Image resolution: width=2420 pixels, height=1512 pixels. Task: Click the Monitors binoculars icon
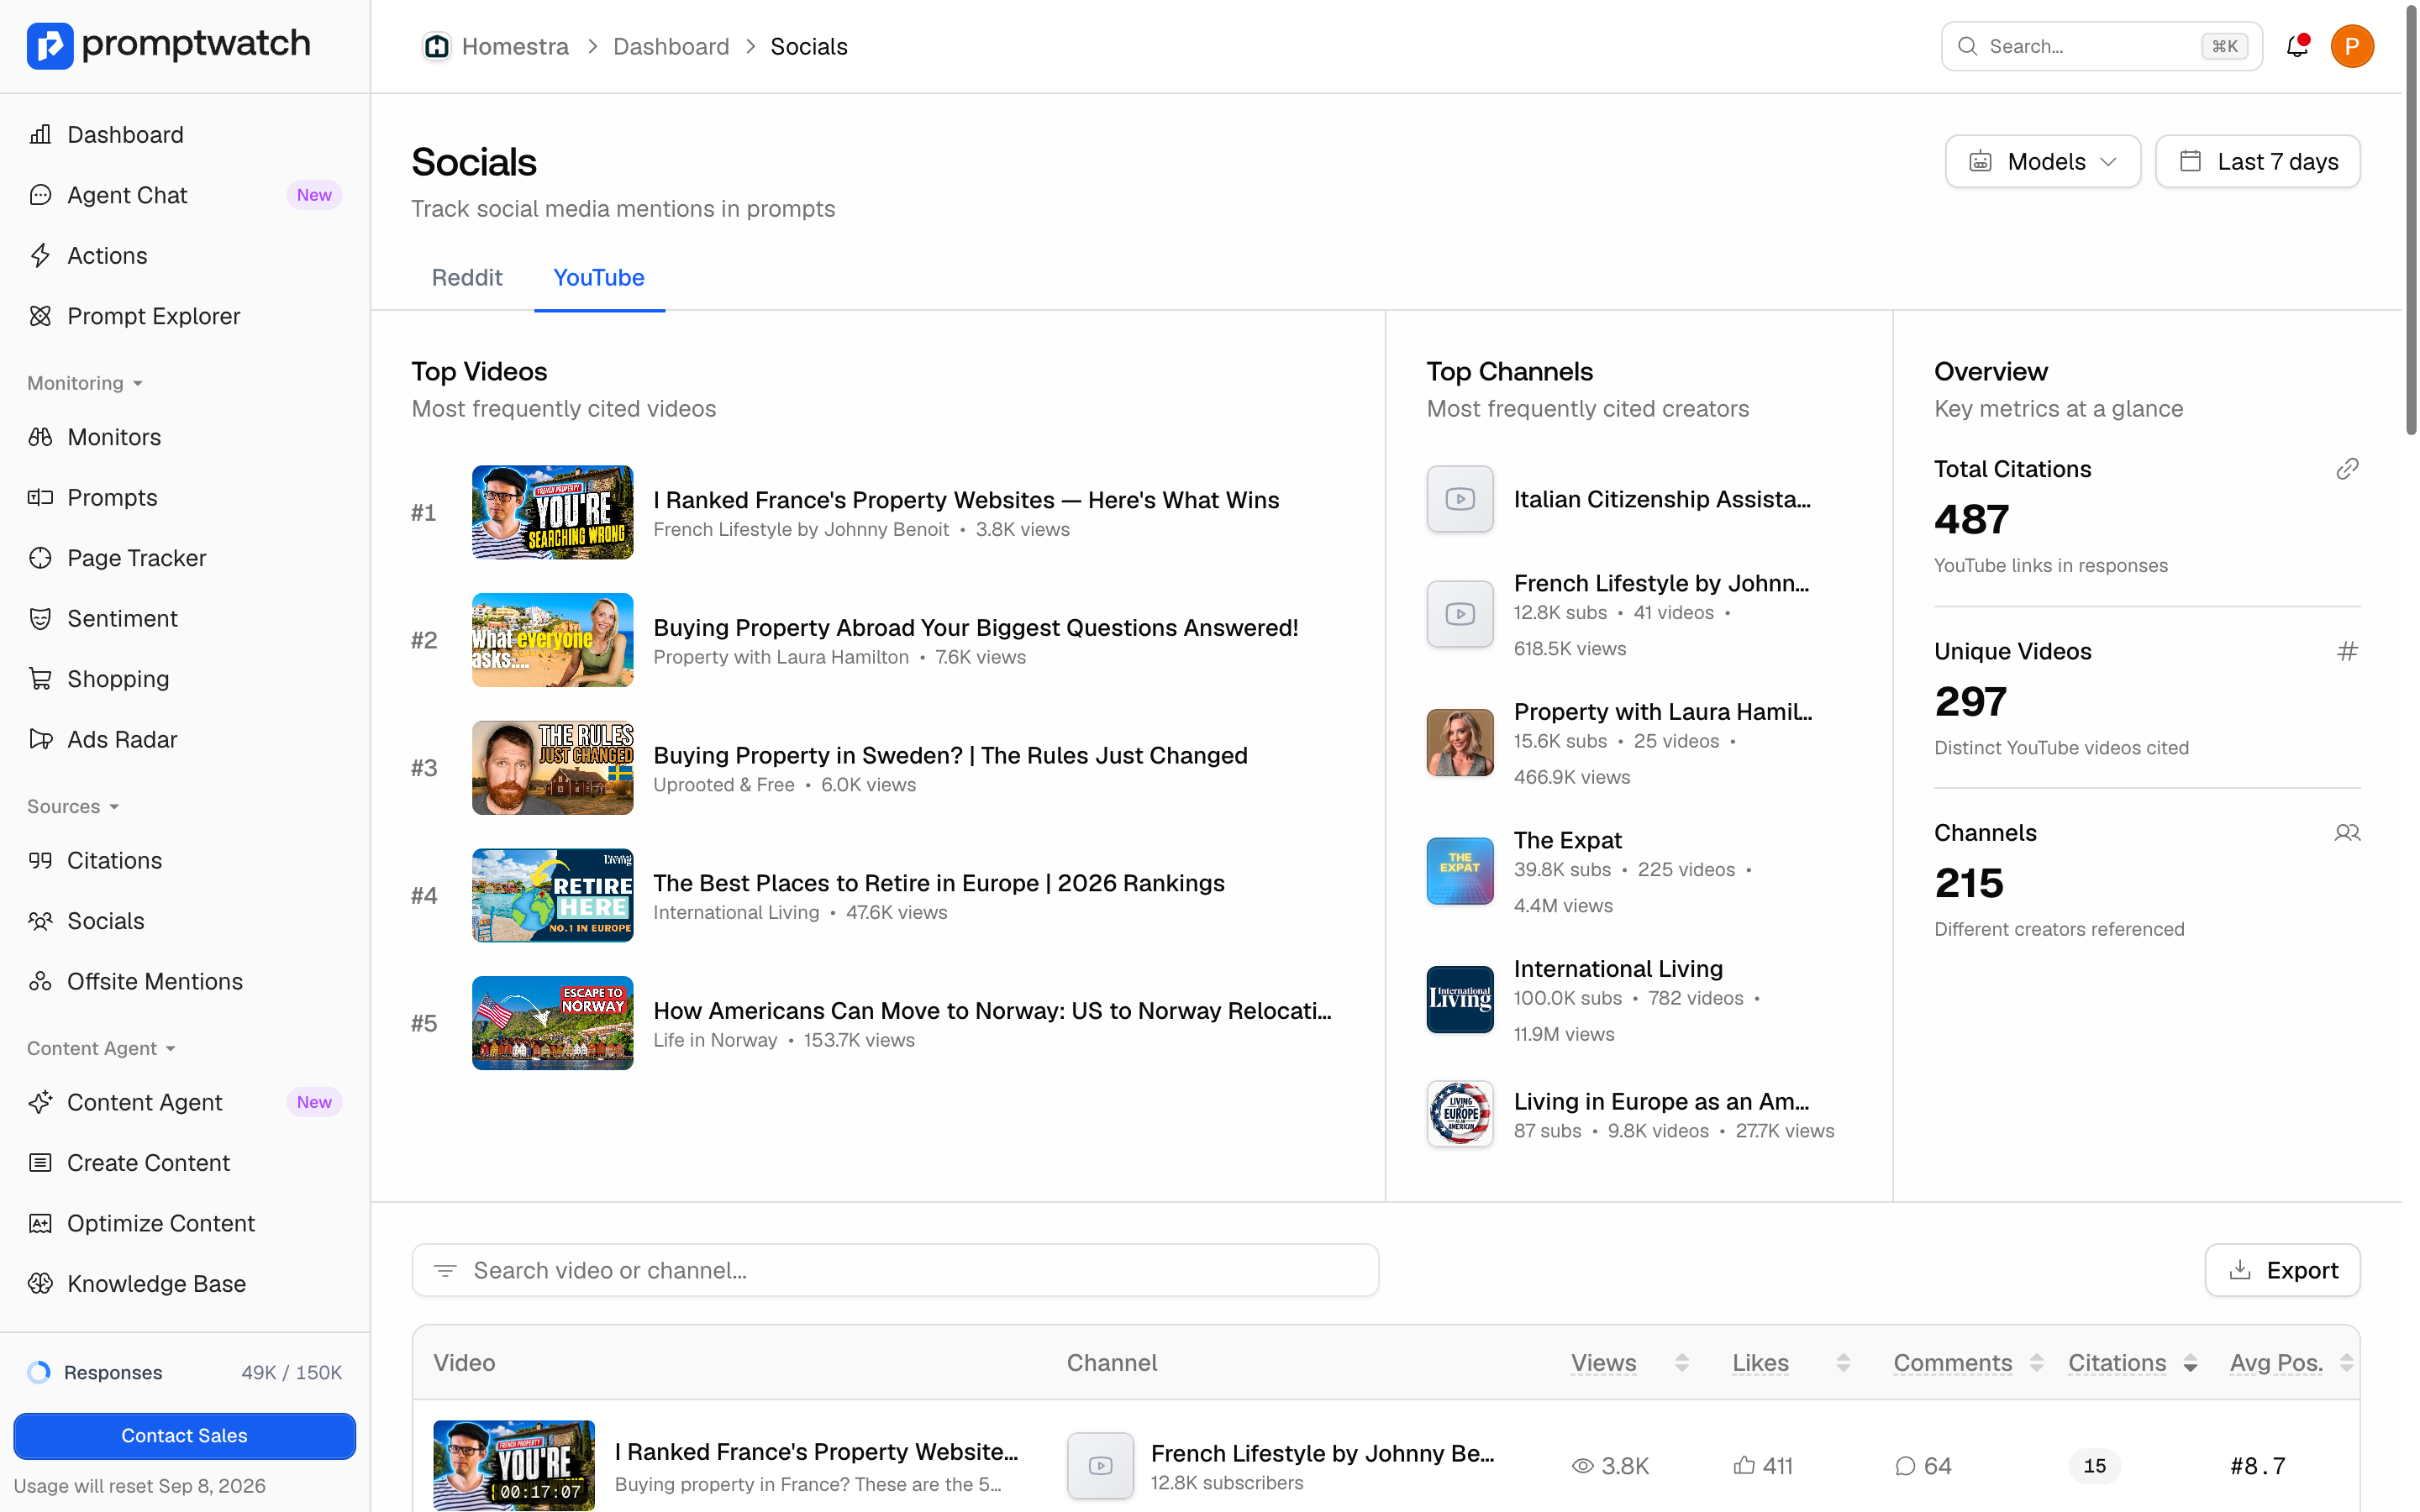(x=41, y=437)
